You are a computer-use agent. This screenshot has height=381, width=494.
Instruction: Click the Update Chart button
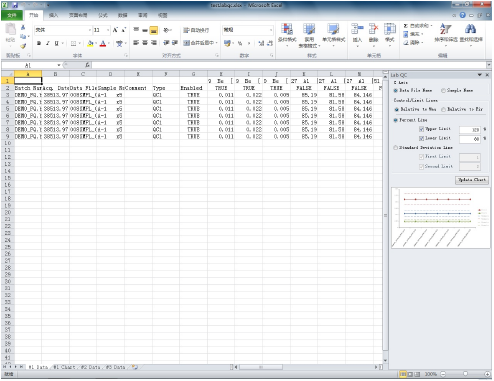click(x=472, y=180)
